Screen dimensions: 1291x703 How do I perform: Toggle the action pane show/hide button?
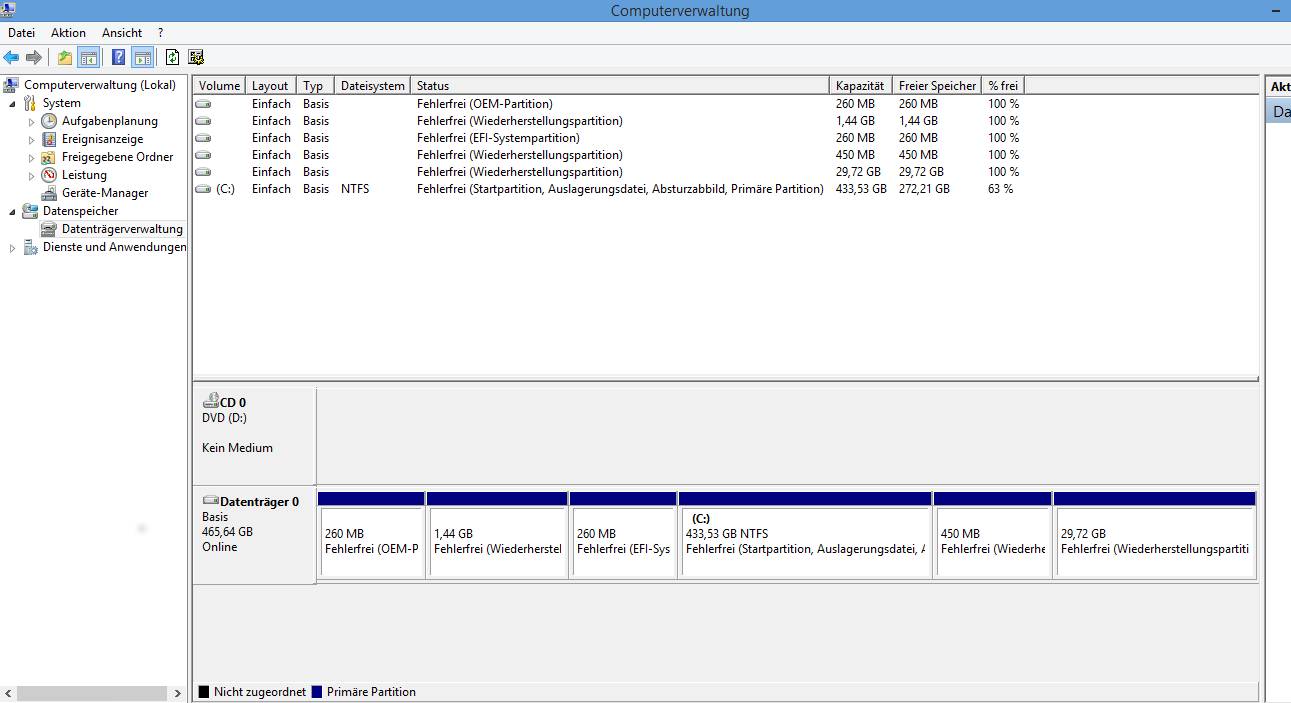(143, 57)
